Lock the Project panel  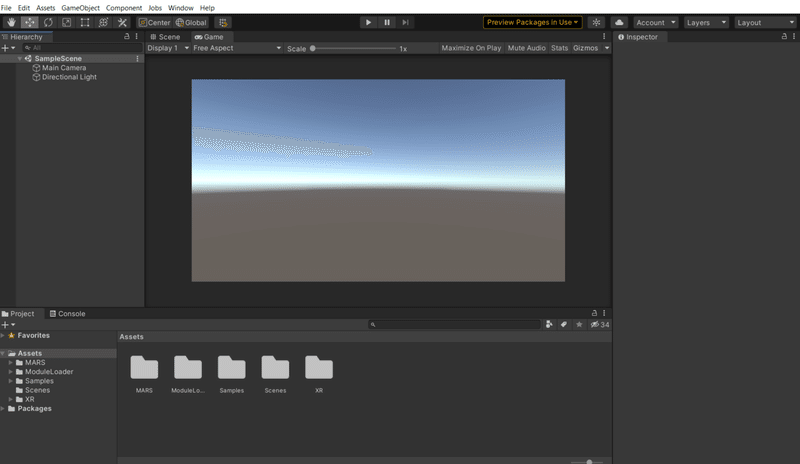(594, 313)
